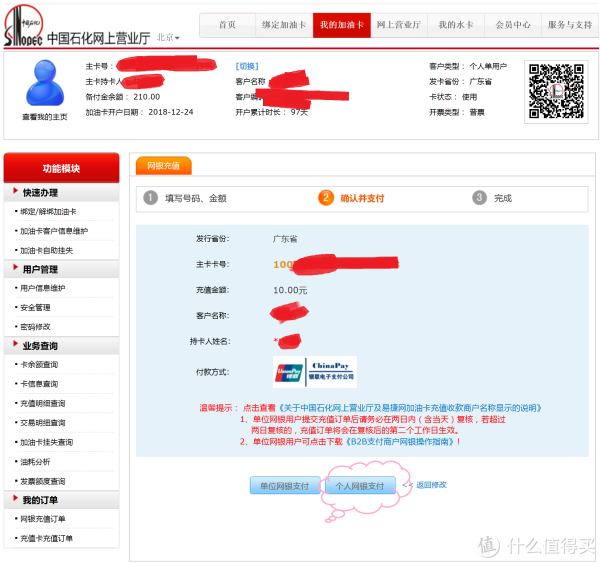Click the 个人网银支付 button
Viewport: 600px width, 563px height.
pos(360,486)
